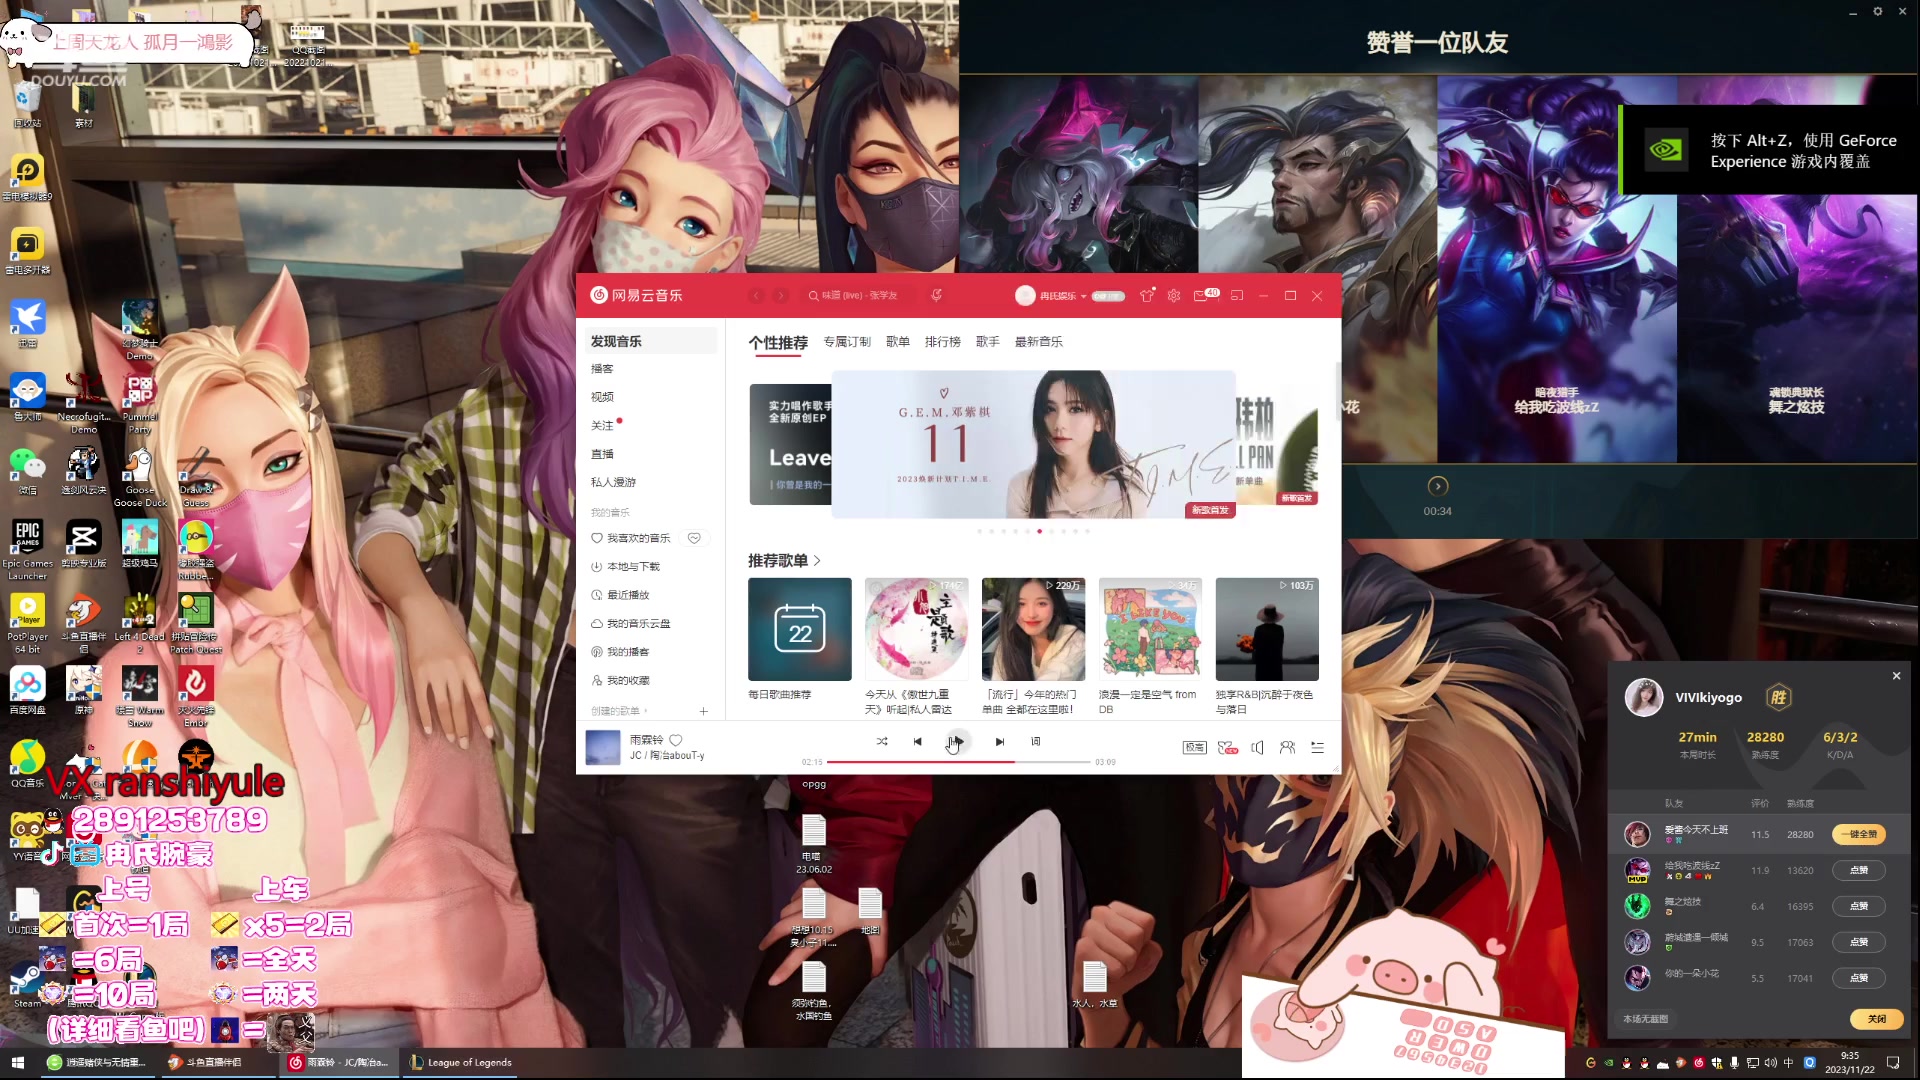Open the 冉氏娱乐 account dropdown arrow
The image size is (1920, 1080).
1083,297
